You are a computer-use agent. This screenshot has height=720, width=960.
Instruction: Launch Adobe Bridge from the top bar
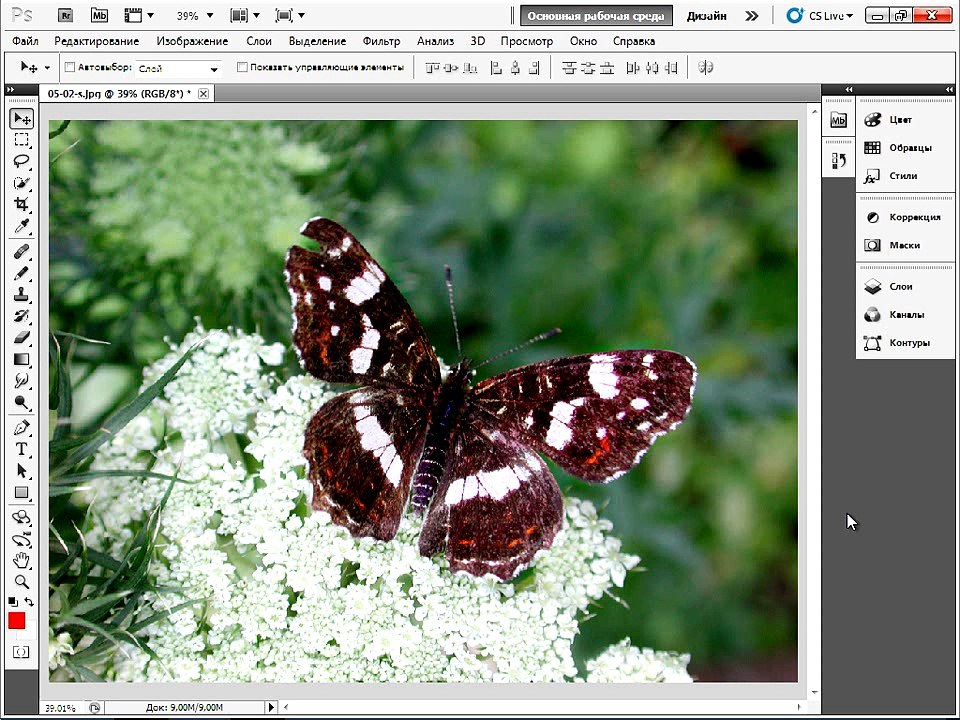coord(66,15)
